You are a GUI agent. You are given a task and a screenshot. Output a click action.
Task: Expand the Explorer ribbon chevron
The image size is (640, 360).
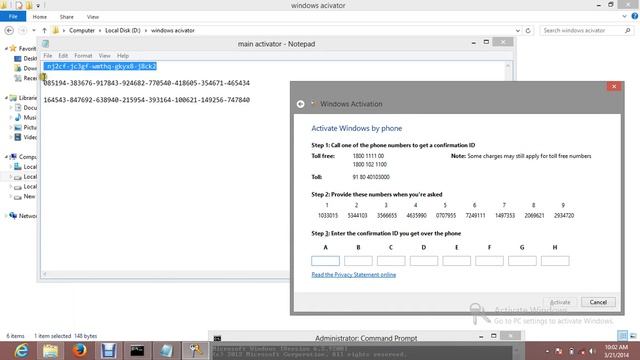coord(624,17)
